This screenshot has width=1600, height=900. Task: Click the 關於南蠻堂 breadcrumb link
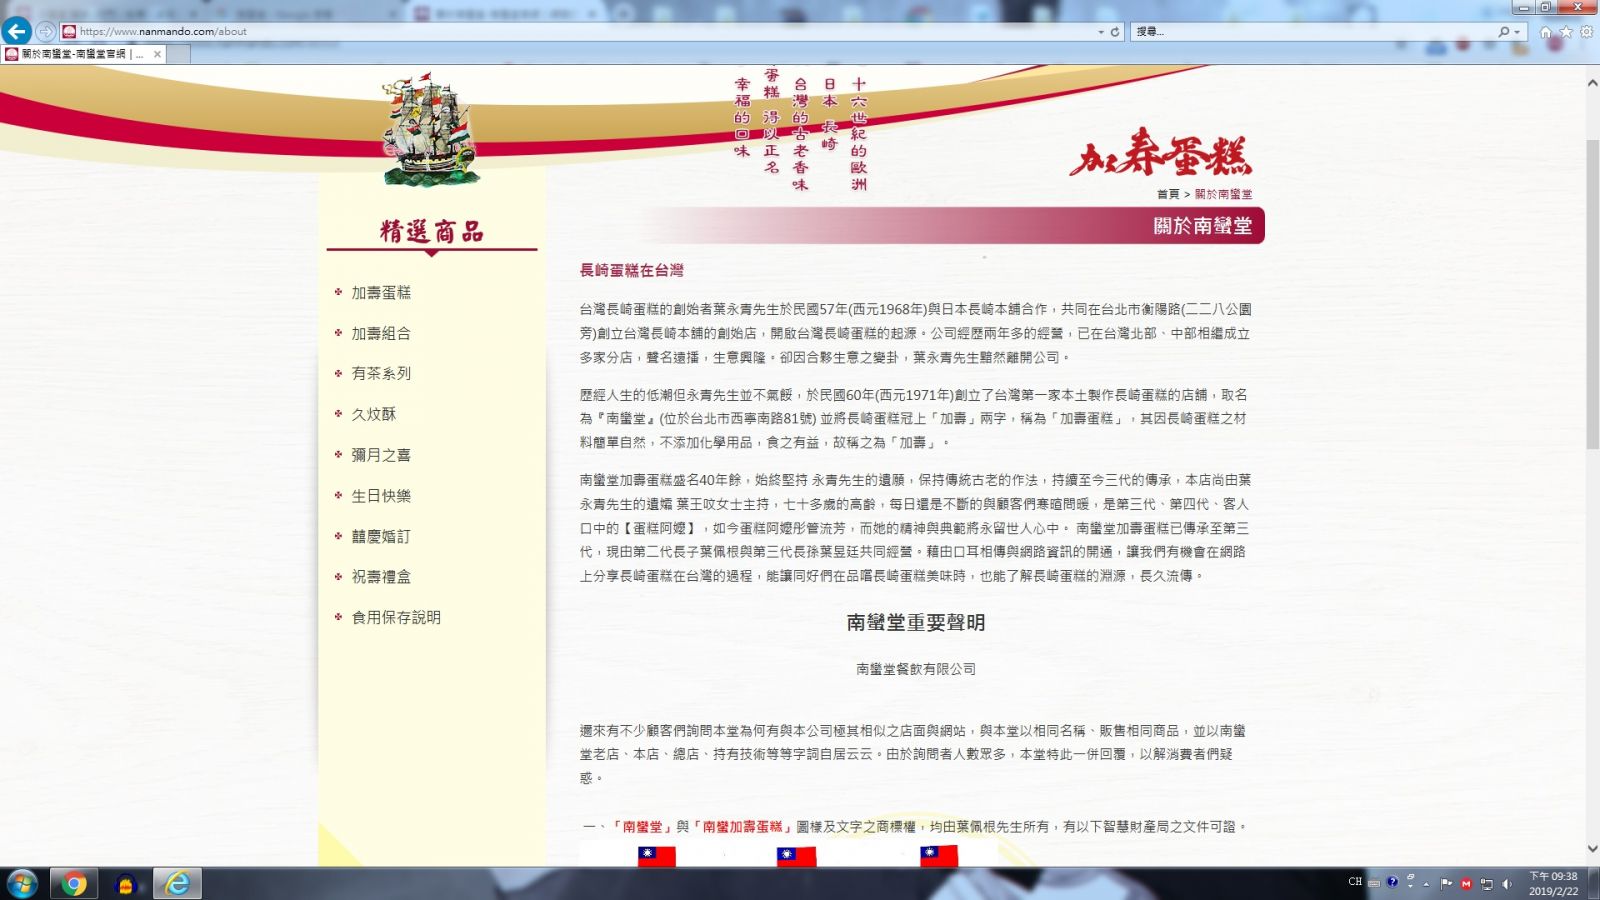click(x=1223, y=194)
